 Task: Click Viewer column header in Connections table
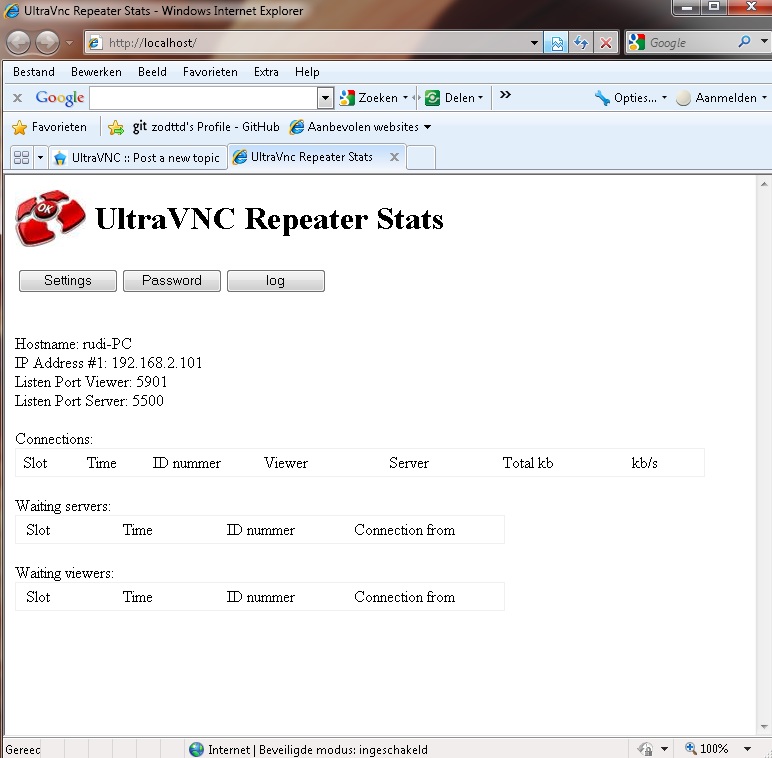pos(286,463)
